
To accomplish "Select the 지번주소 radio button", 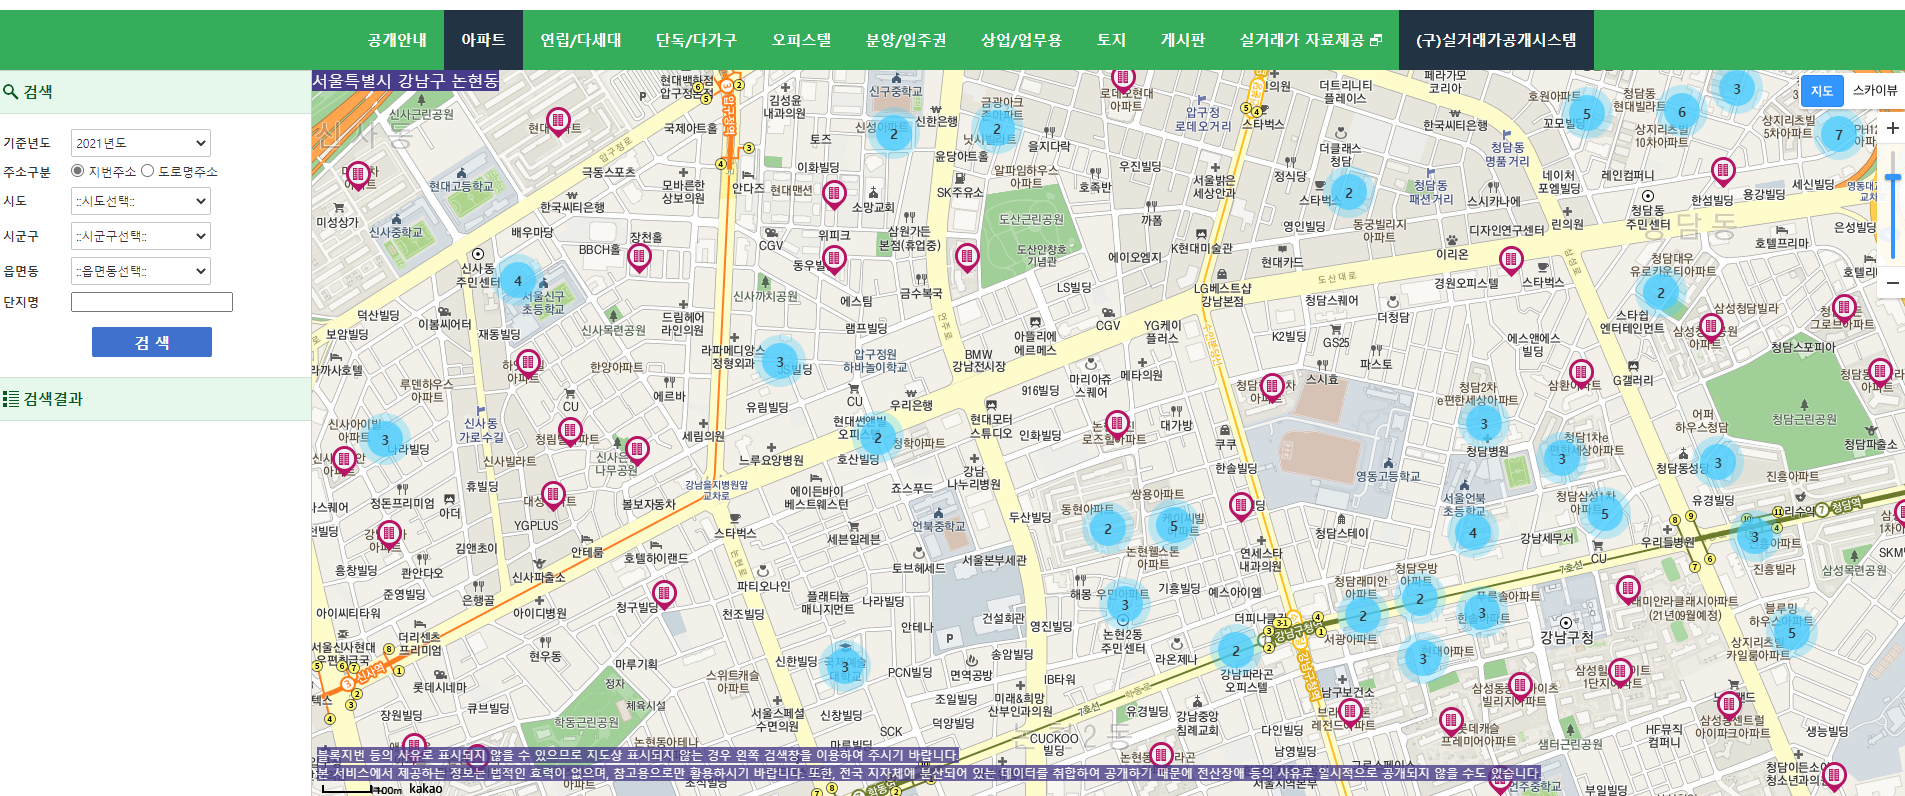I will (78, 171).
